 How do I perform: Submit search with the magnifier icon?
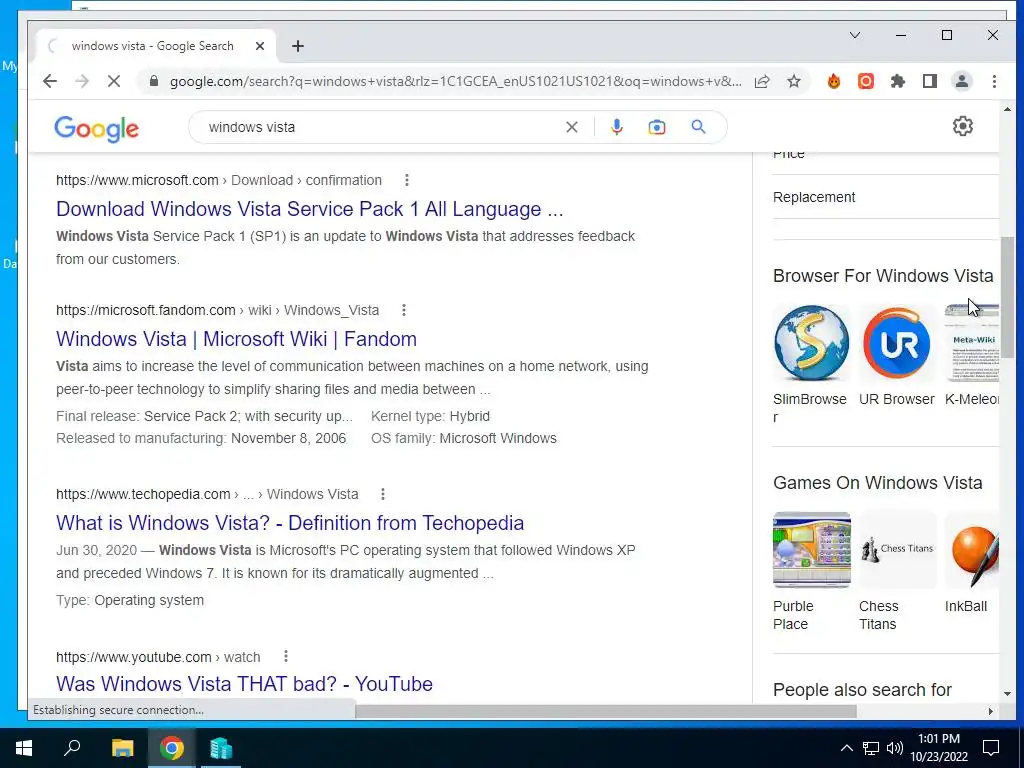698,127
